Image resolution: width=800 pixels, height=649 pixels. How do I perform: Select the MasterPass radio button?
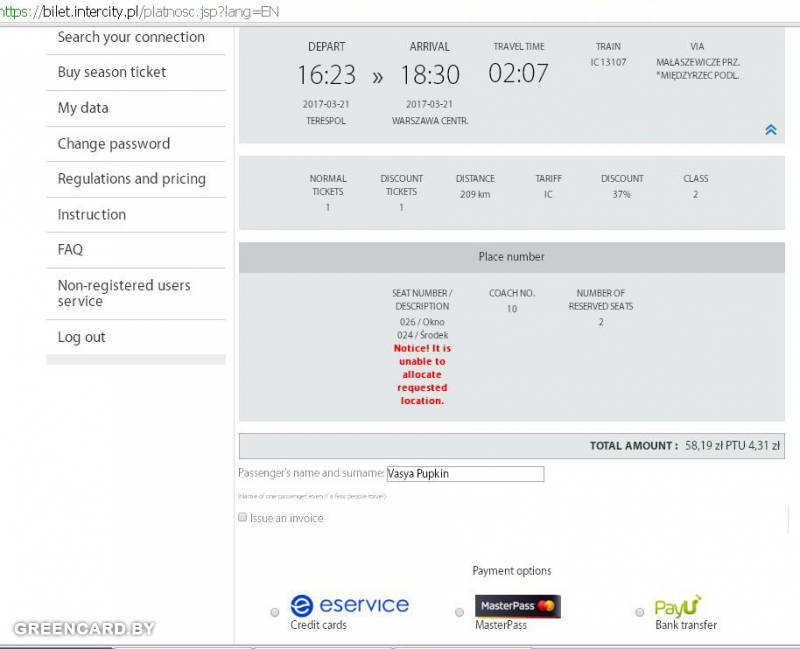pos(460,612)
